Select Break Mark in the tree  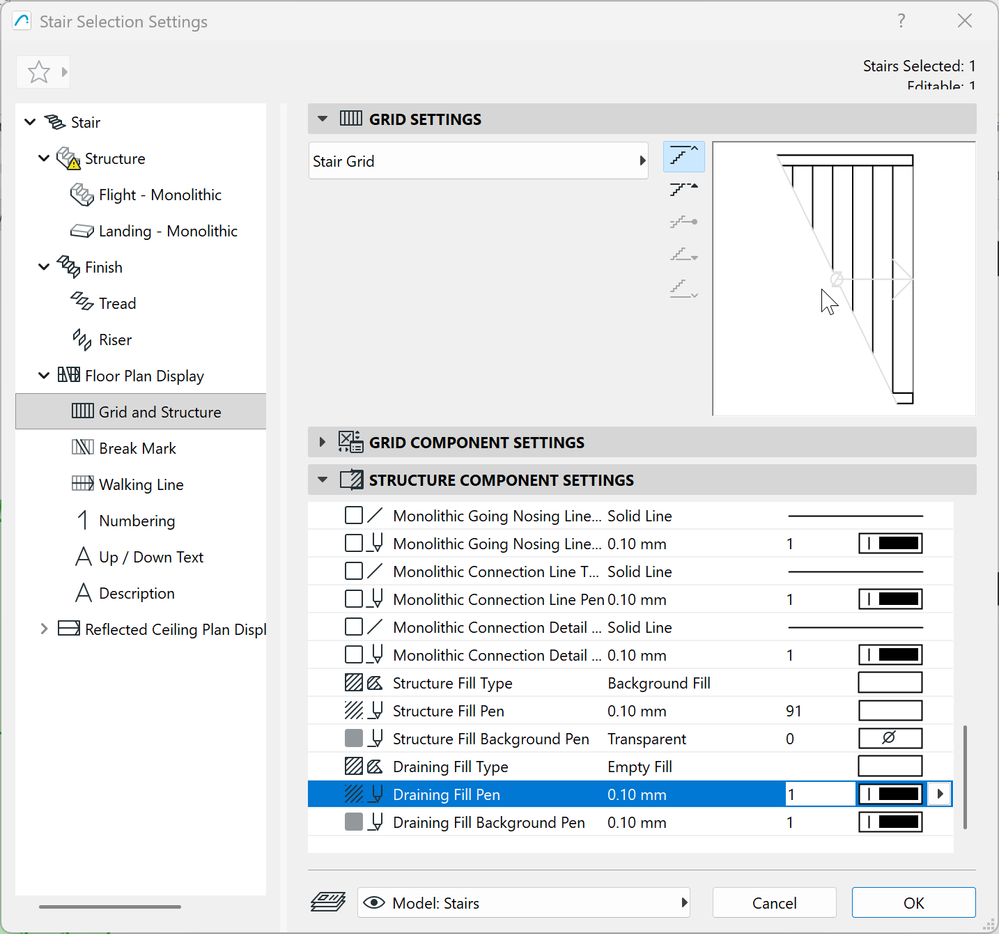137,448
